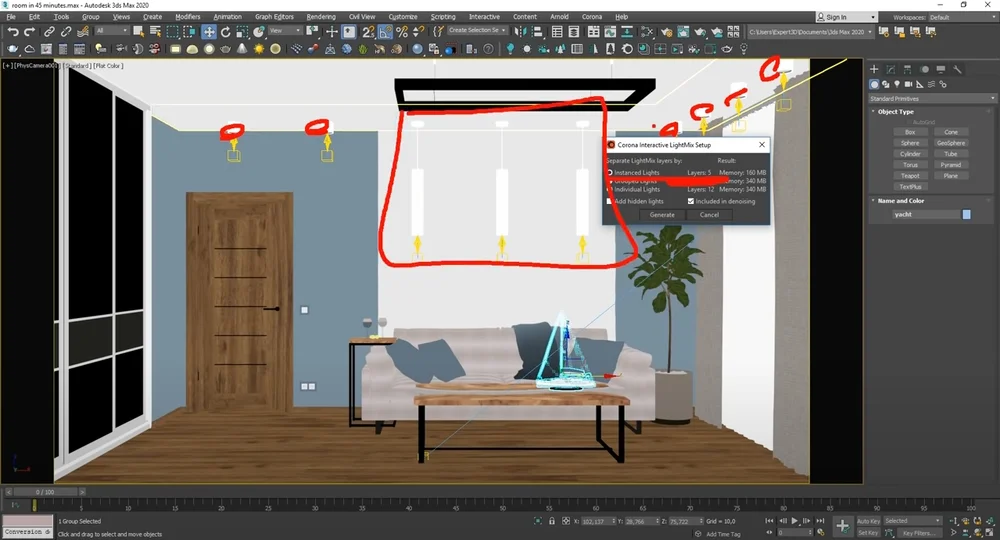Activate the Select and Link tool

click(x=49, y=31)
